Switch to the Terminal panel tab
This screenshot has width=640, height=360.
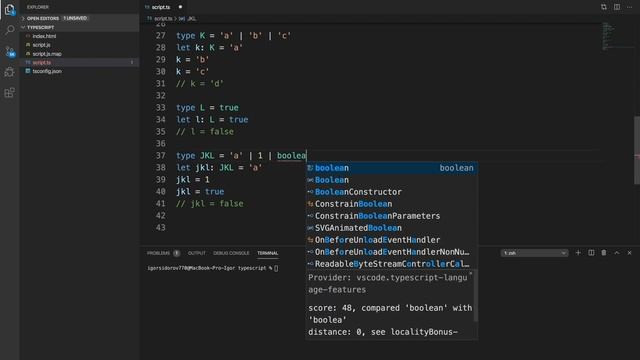(267, 253)
